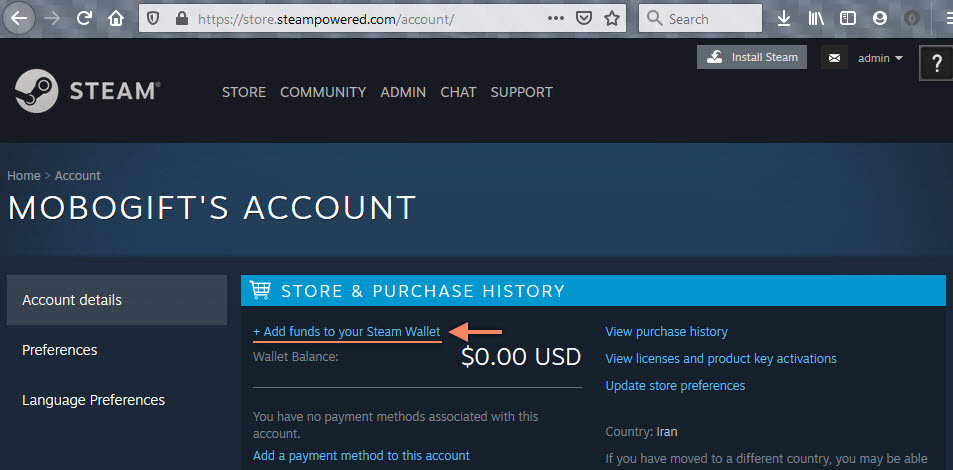
Task: Expand the admin account dropdown
Action: (x=879, y=58)
